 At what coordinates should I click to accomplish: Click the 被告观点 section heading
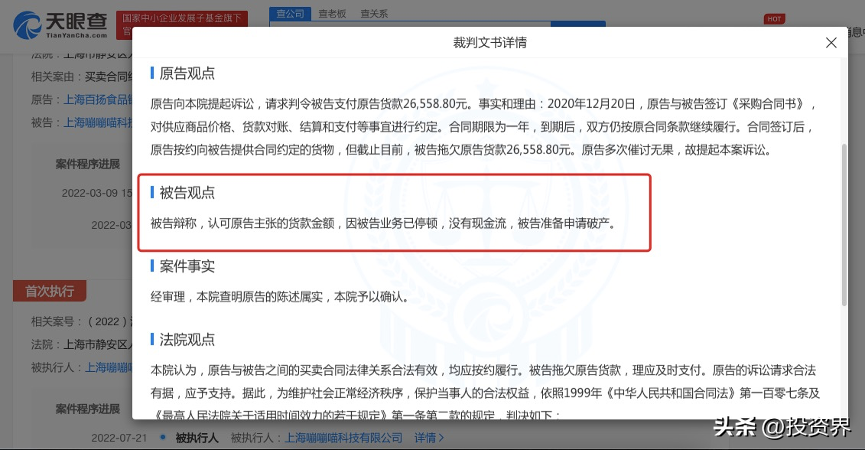[187, 193]
